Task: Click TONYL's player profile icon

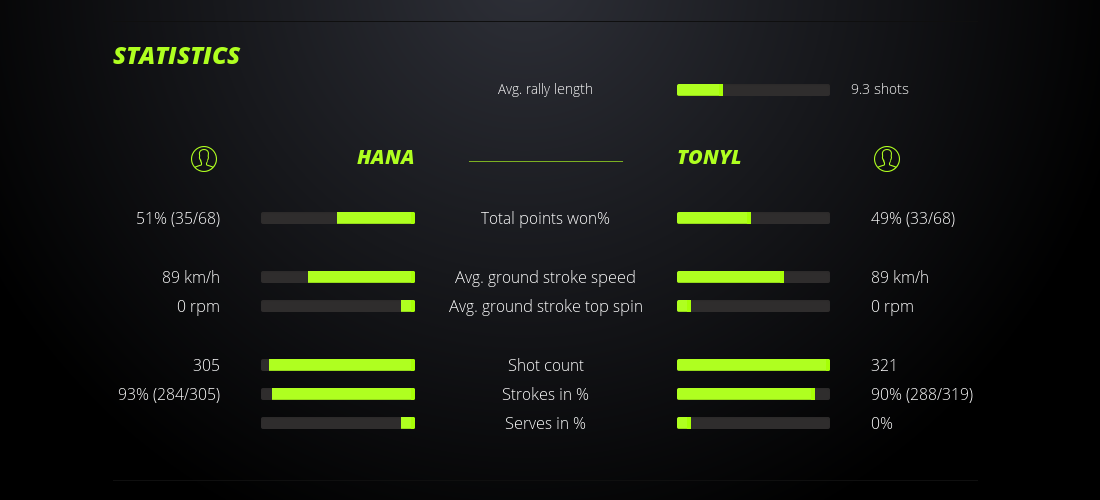Action: coord(886,158)
